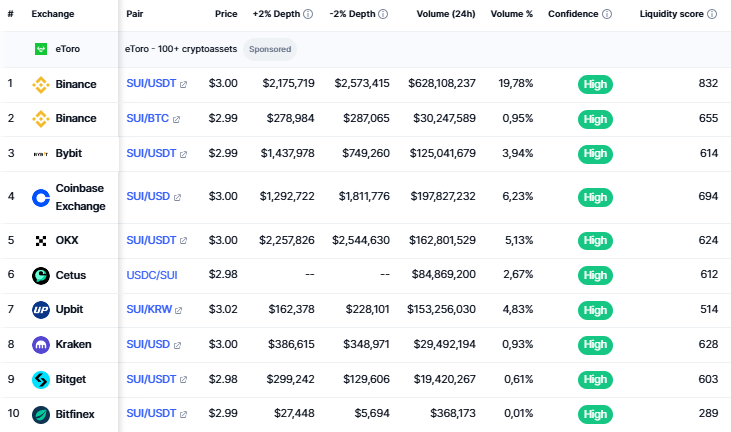
Task: Click the Coinbase Exchange logo icon
Action: [41, 198]
